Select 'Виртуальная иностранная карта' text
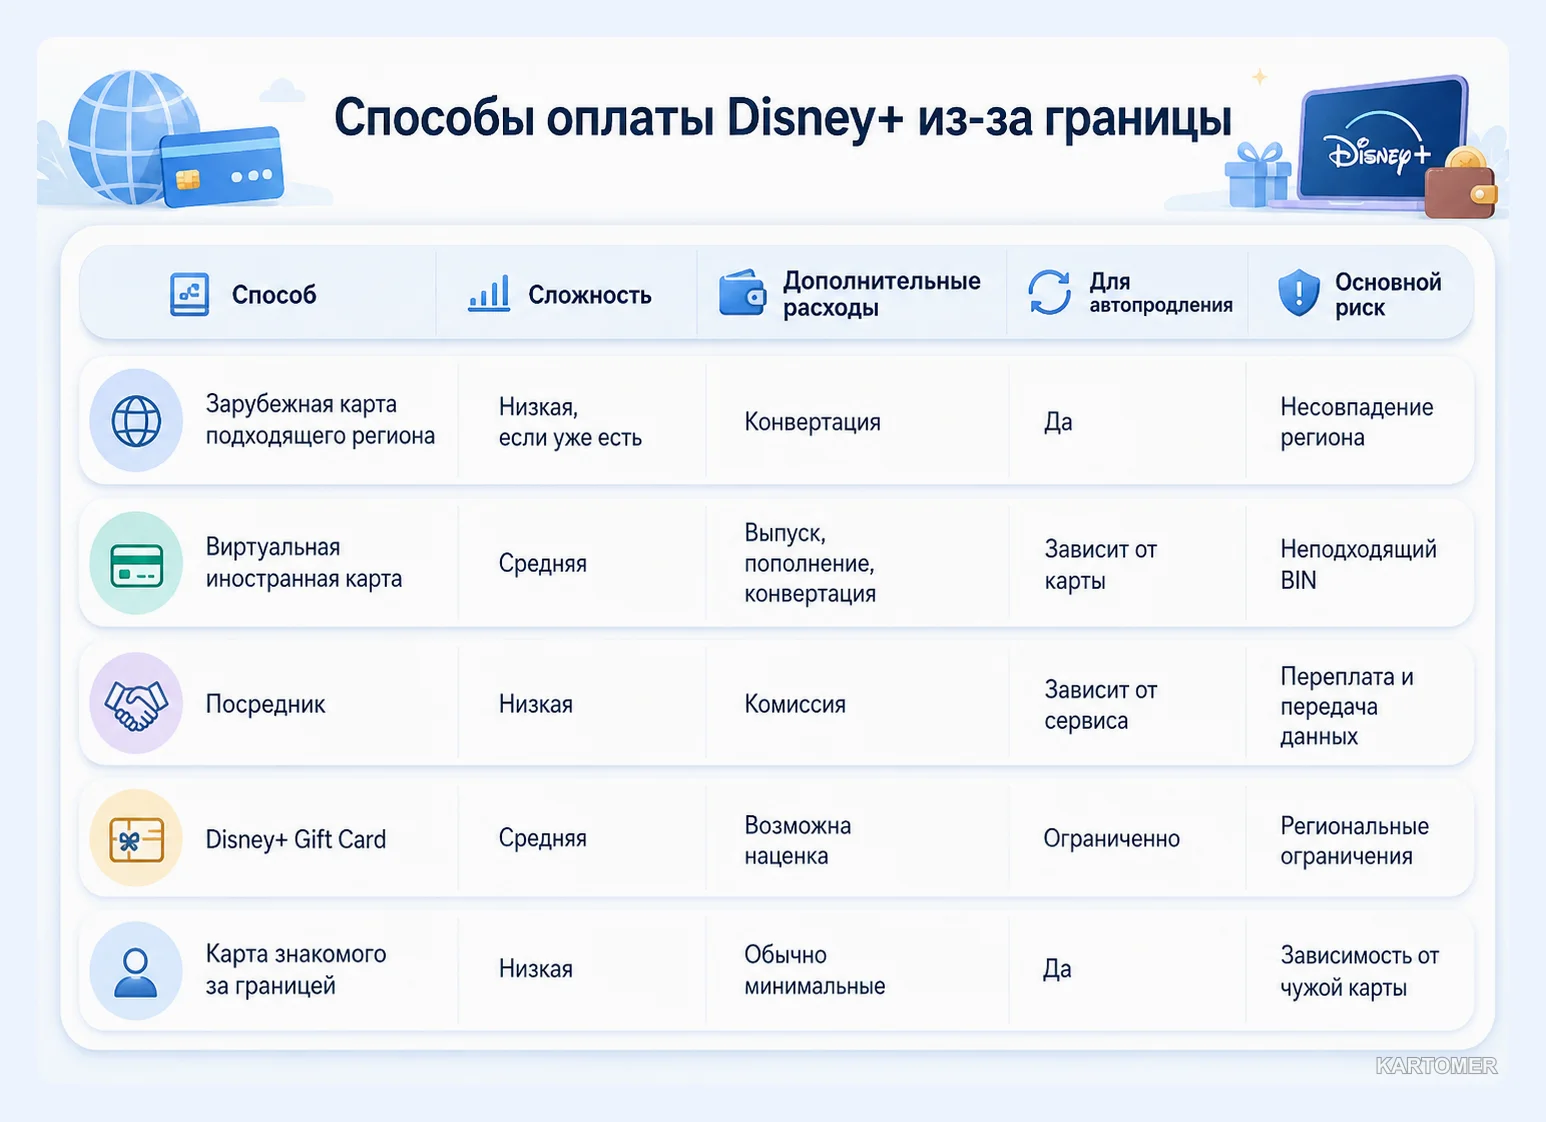 [304, 563]
